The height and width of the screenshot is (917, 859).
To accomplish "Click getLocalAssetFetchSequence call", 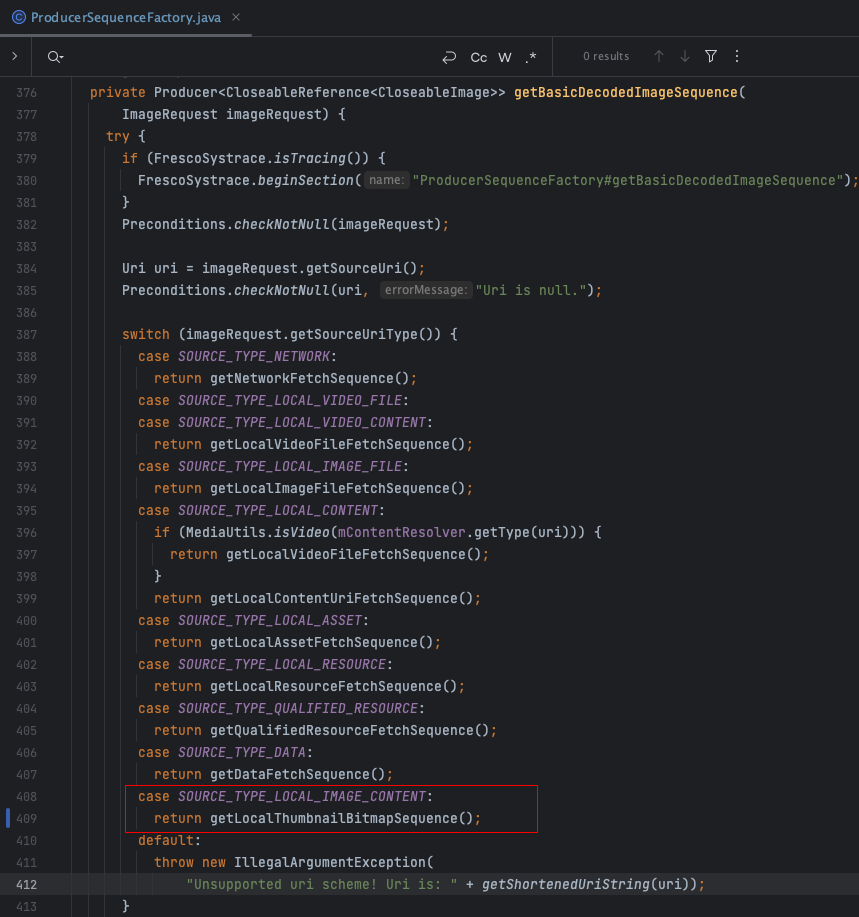I will [x=314, y=642].
